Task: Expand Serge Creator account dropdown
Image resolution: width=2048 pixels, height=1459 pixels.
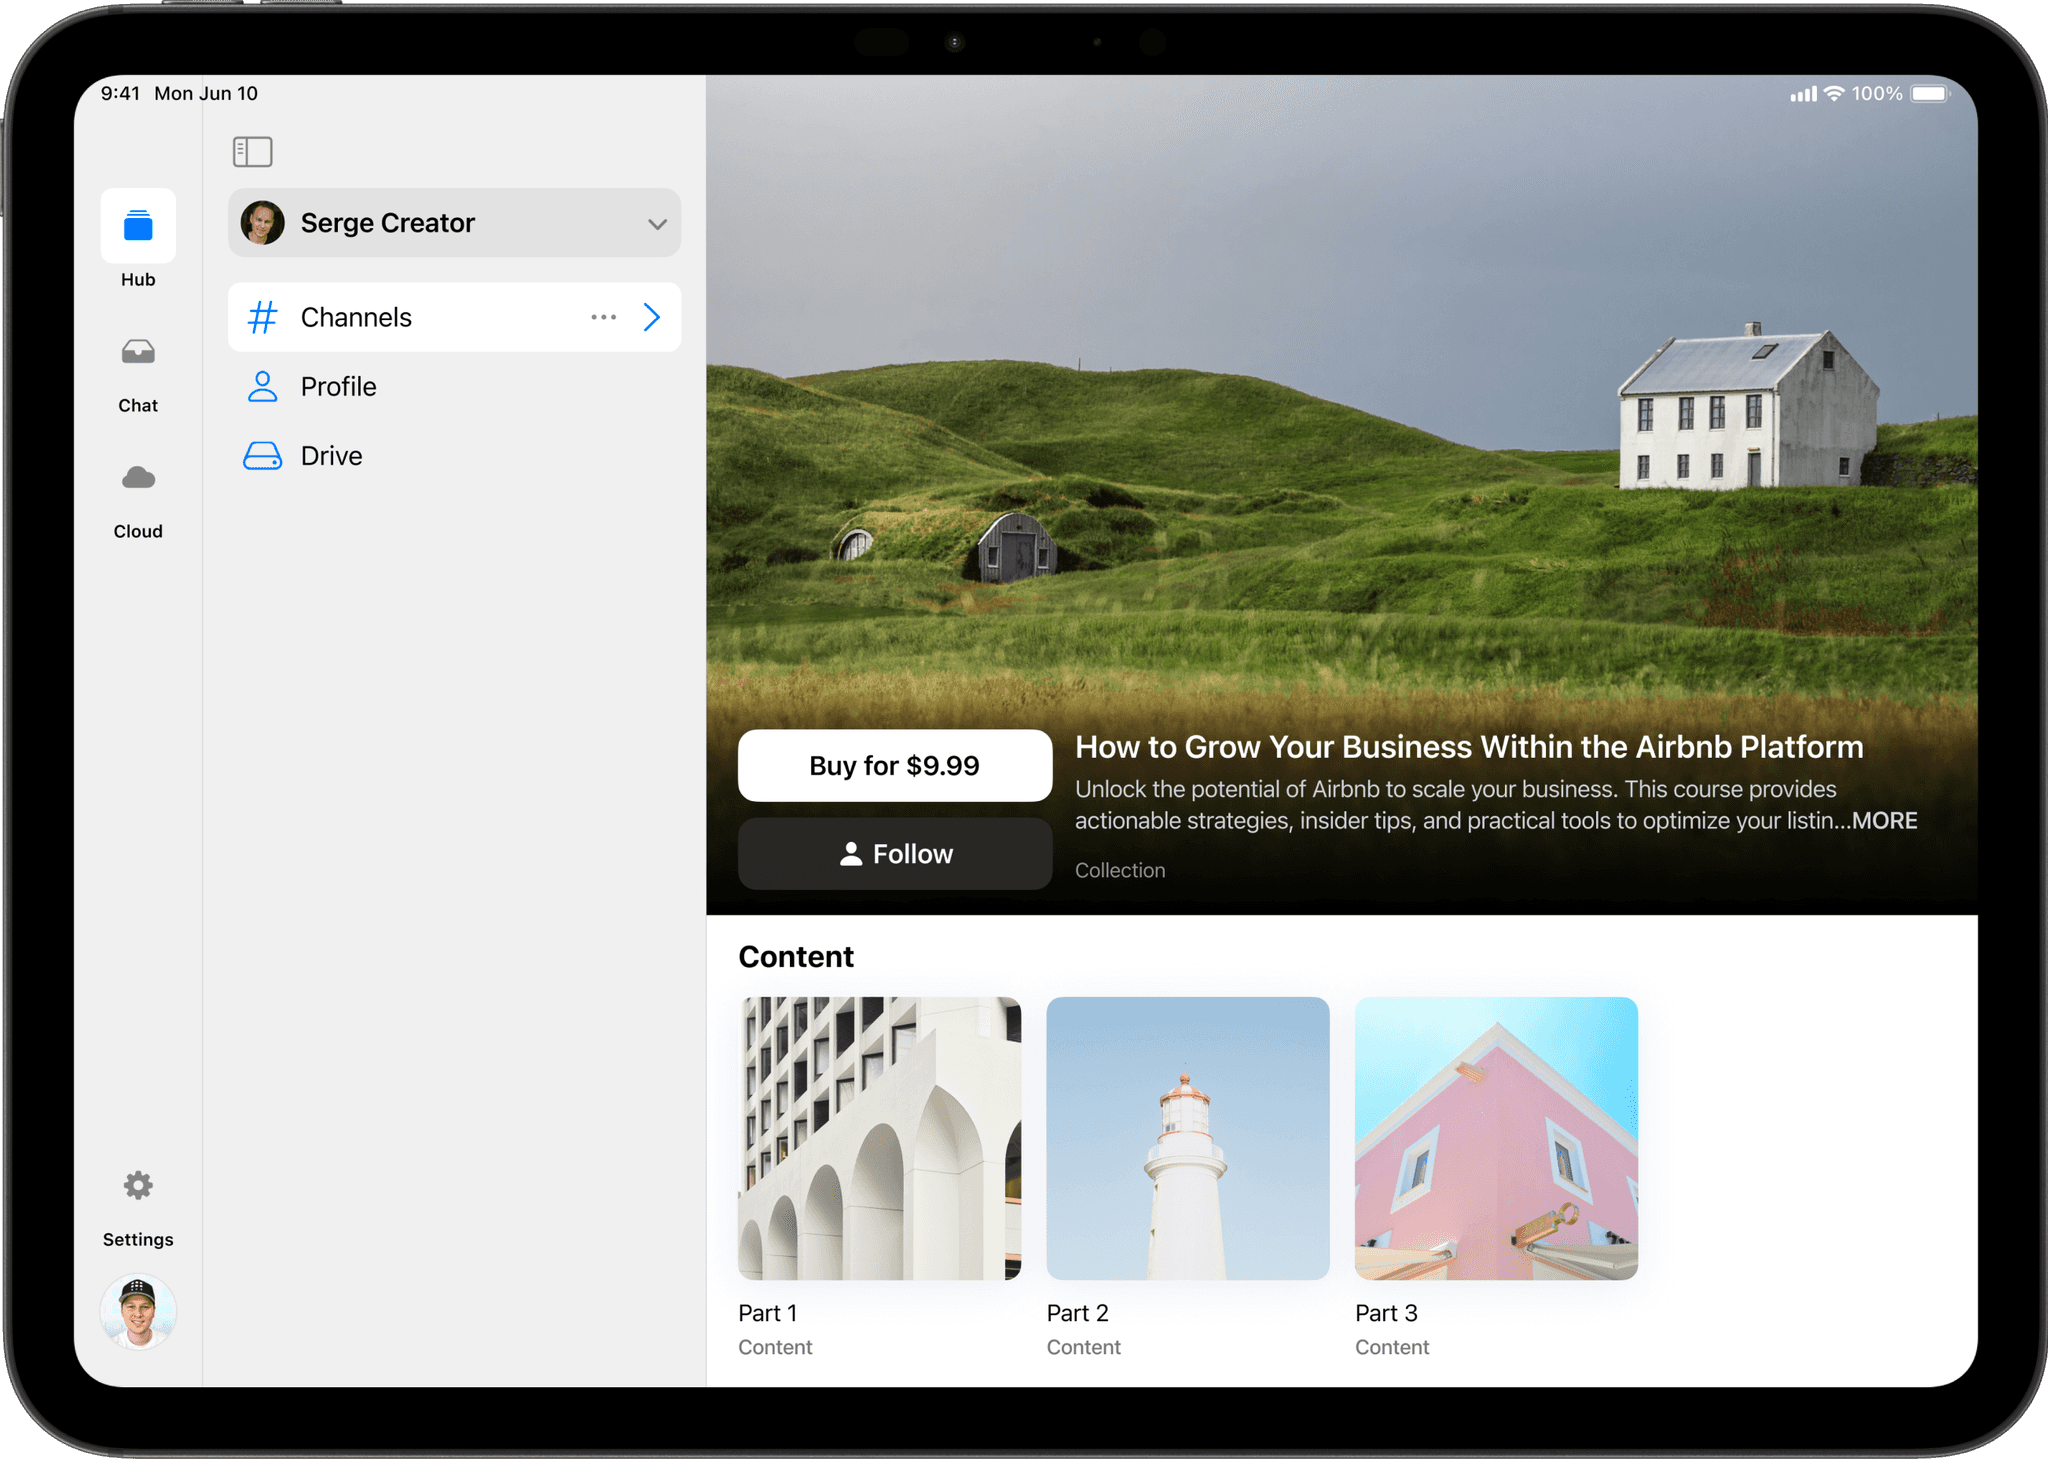Action: [656, 224]
